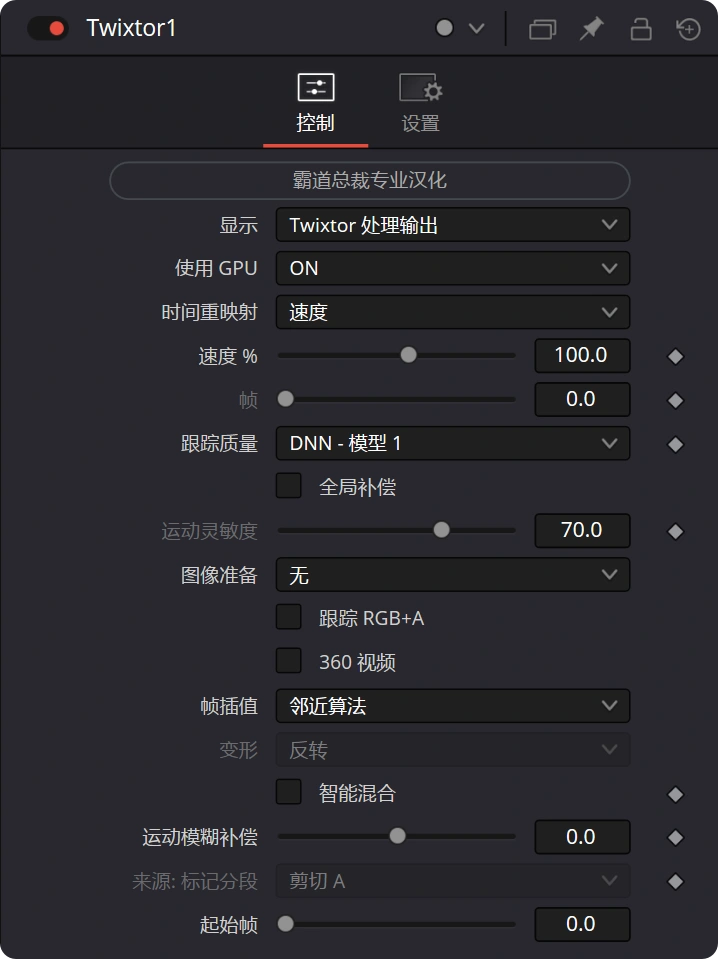
Task: Click the reset settings clock icon
Action: [x=689, y=29]
